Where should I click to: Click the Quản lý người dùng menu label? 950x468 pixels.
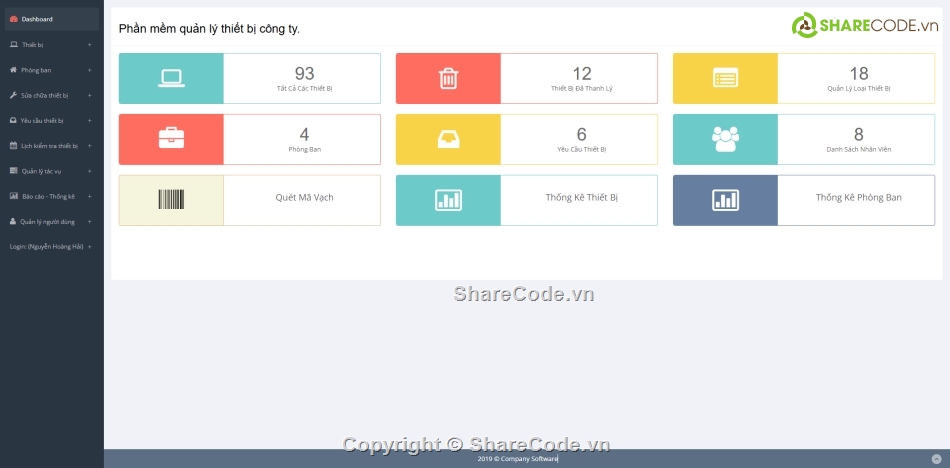coord(48,222)
